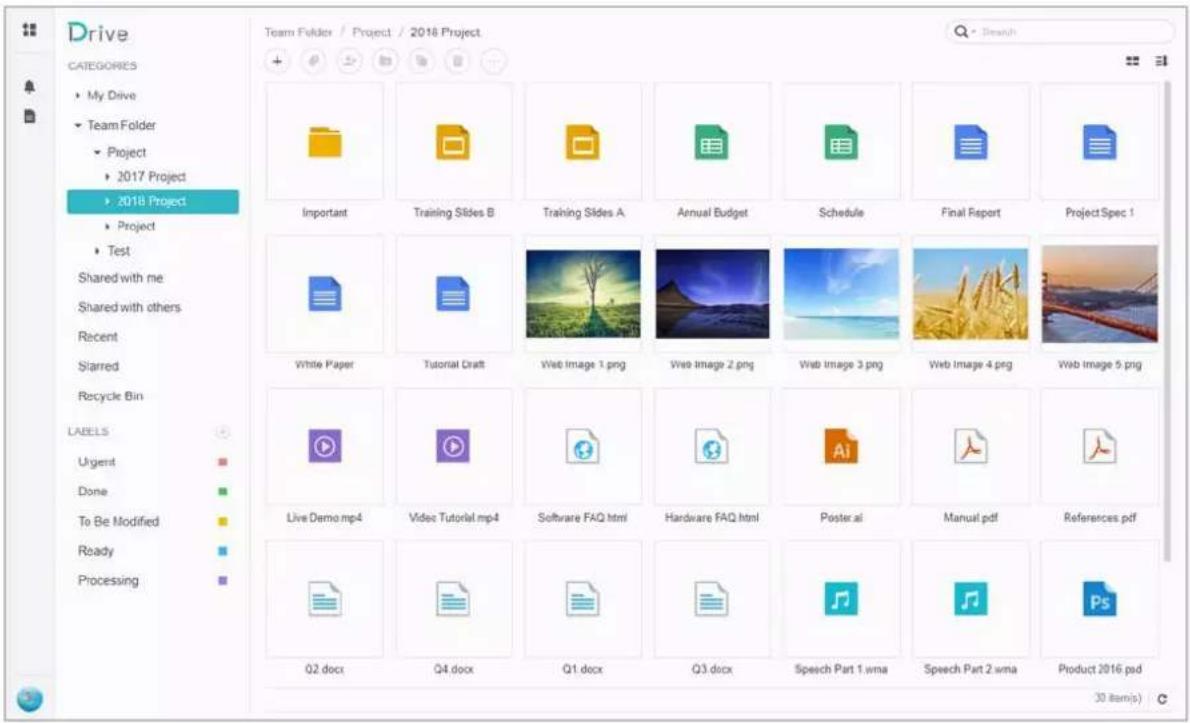Click the Tutorial Draft file name
The width and height of the screenshot is (1190, 723).
pyautogui.click(x=453, y=365)
